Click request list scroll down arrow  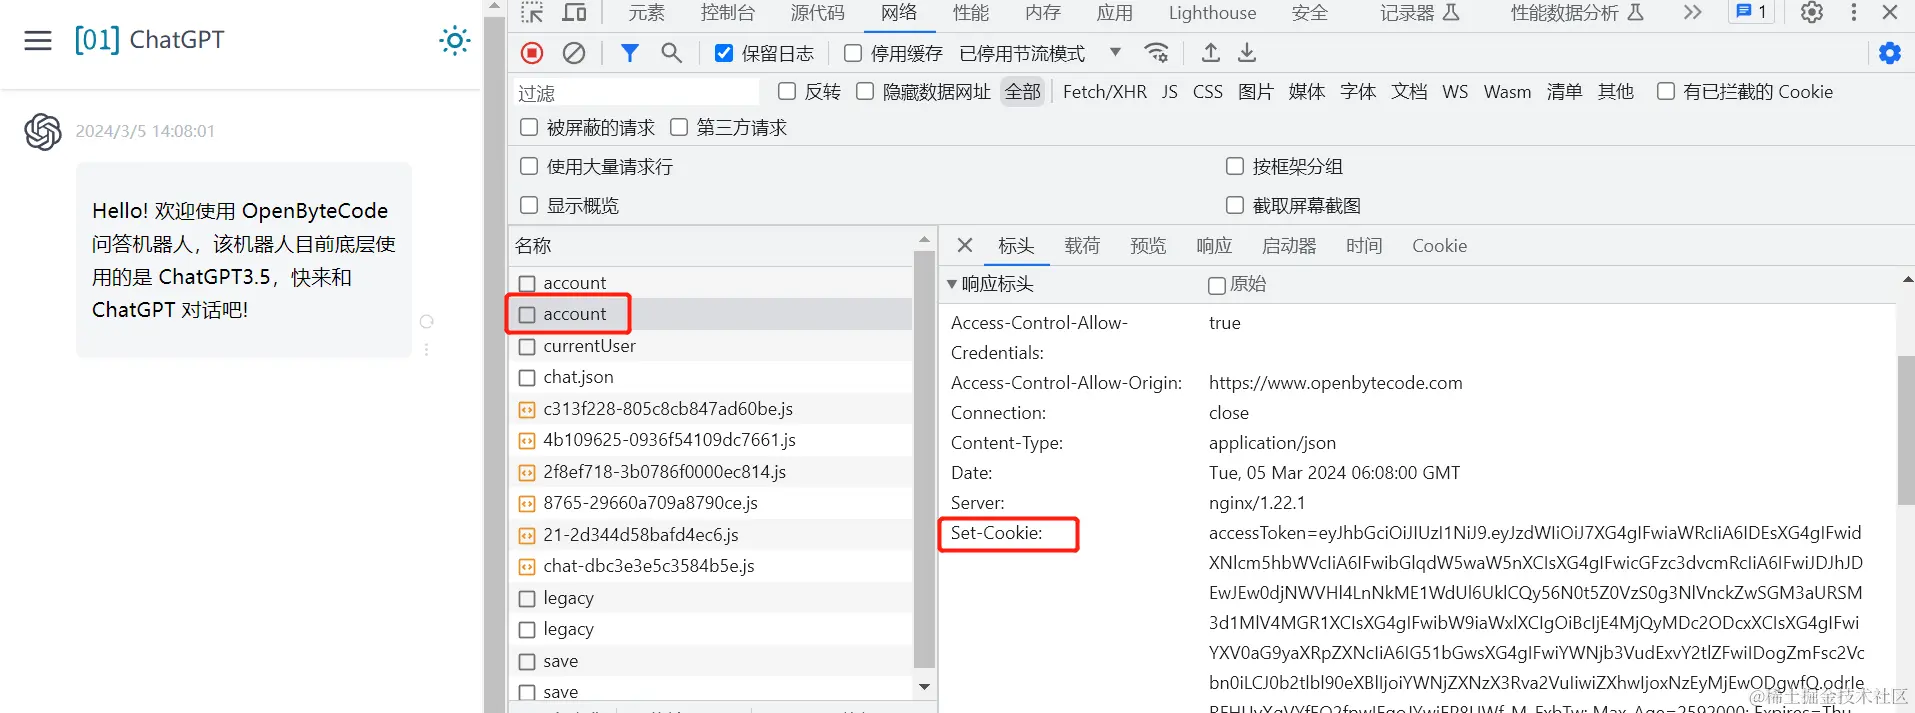click(924, 687)
